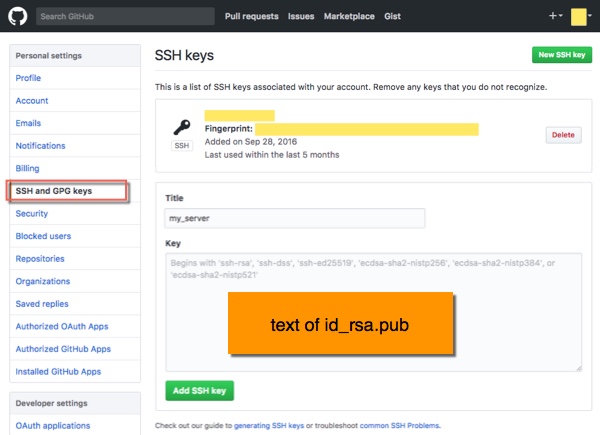Open Pull requests in top navigation
This screenshot has height=435, width=600.
click(x=251, y=16)
